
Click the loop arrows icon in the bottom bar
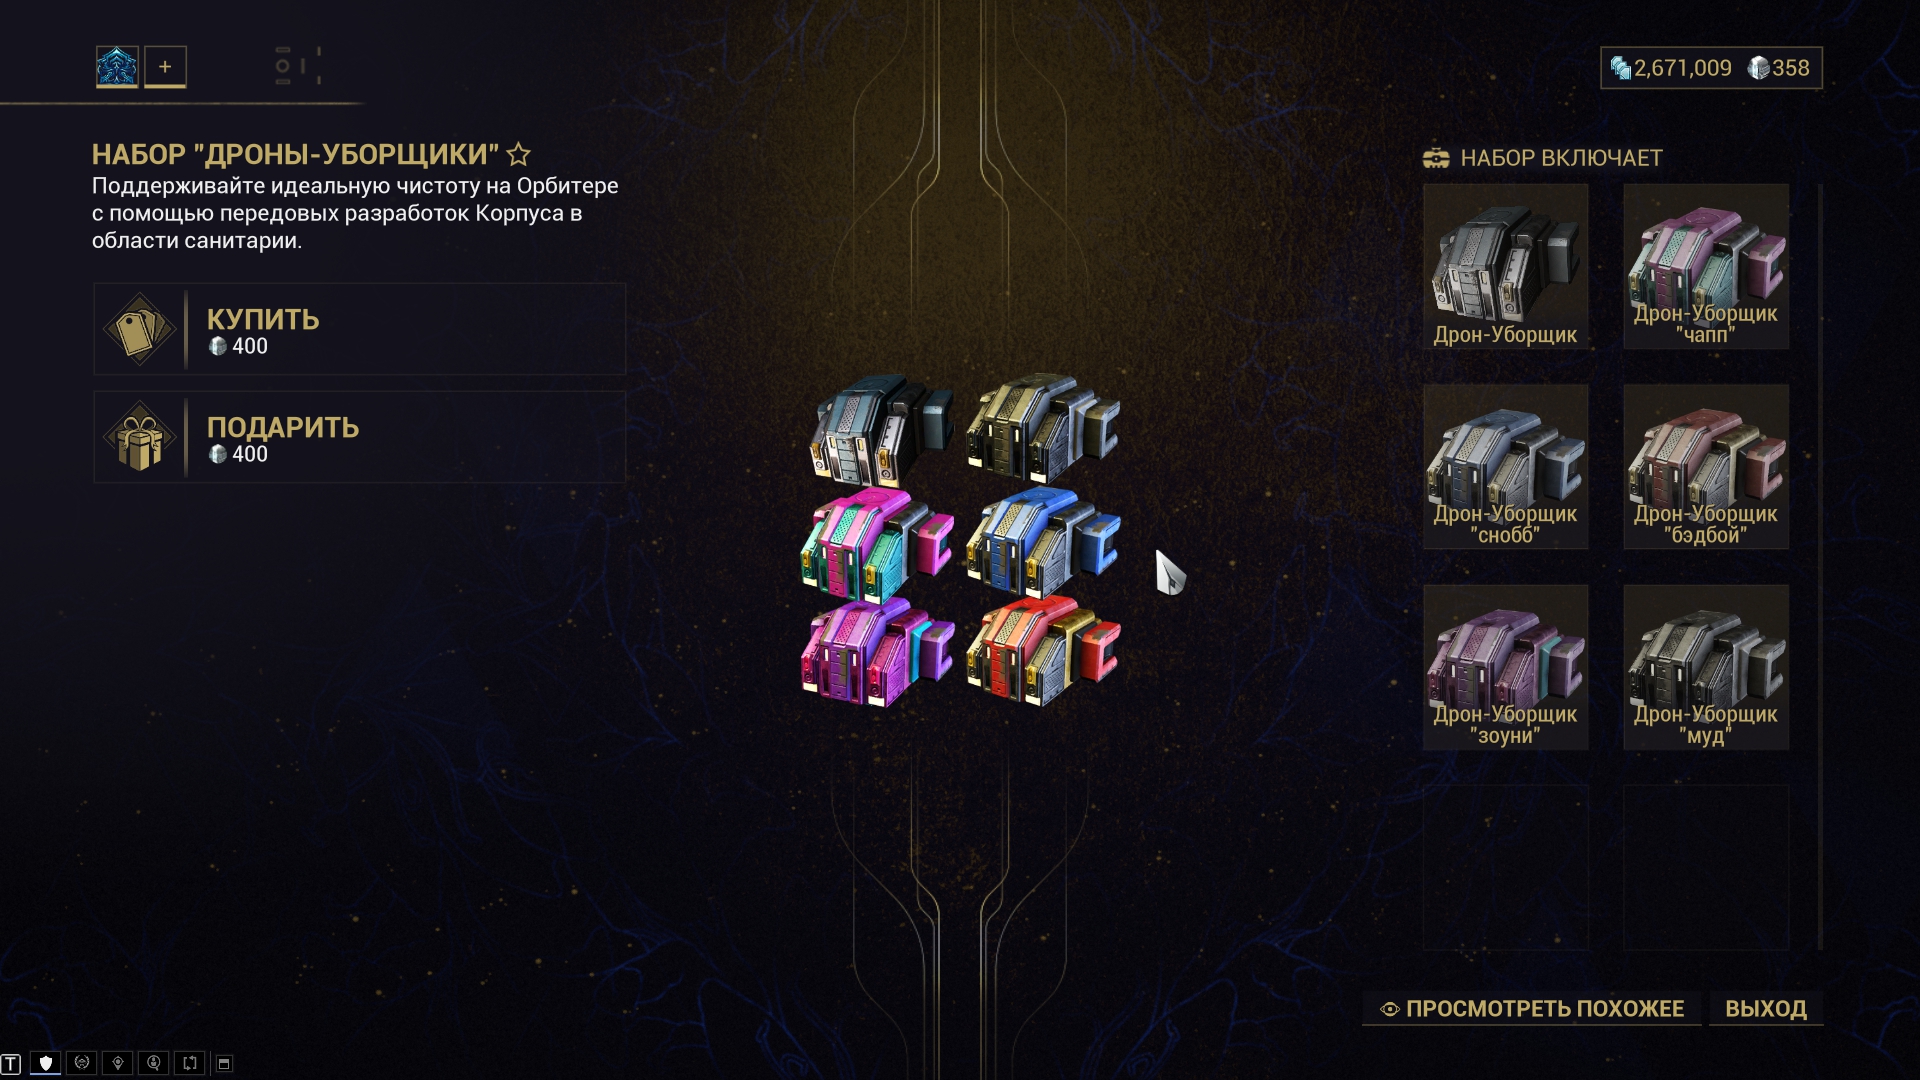189,1063
